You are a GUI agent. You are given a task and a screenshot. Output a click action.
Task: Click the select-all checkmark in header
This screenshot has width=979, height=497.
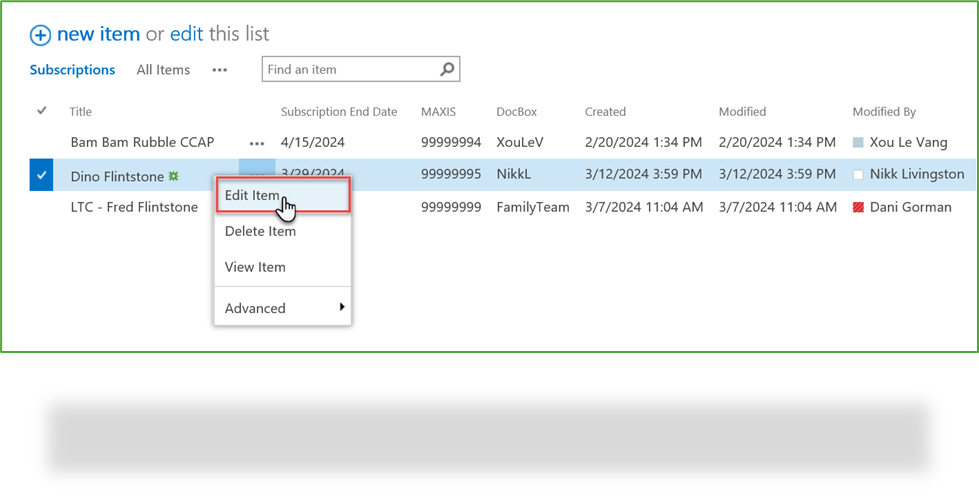[x=42, y=111]
